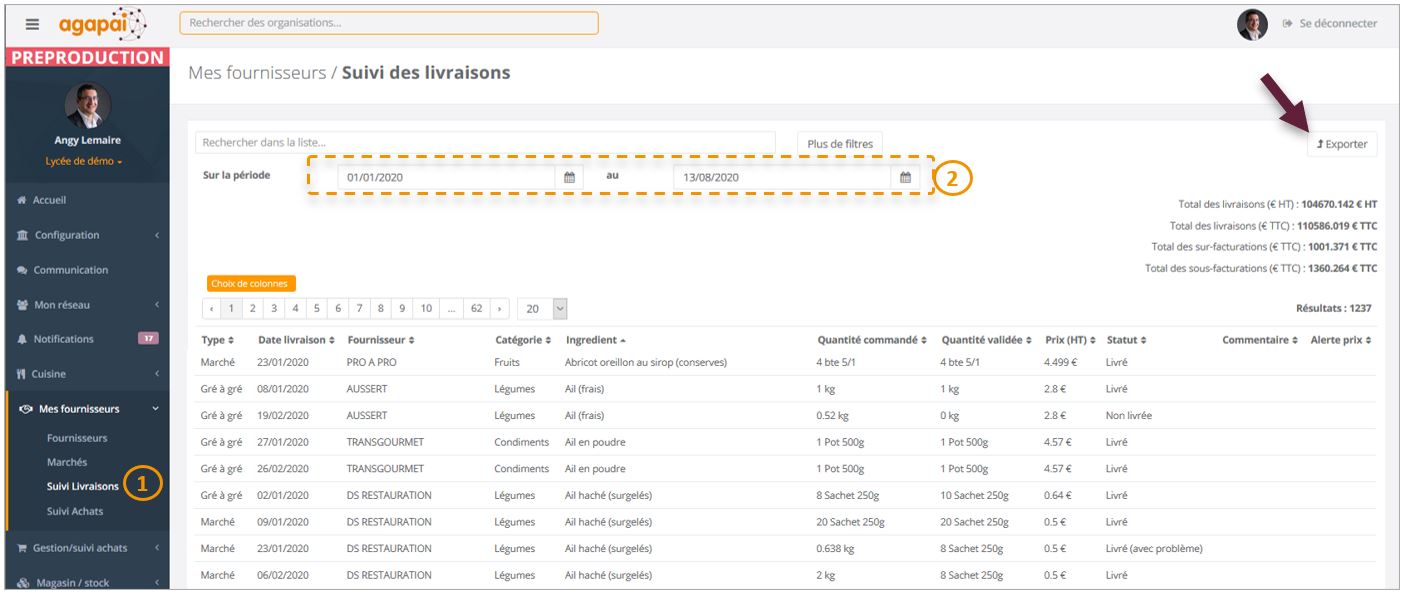Go to page 5
The width and height of the screenshot is (1403, 594).
point(317,309)
